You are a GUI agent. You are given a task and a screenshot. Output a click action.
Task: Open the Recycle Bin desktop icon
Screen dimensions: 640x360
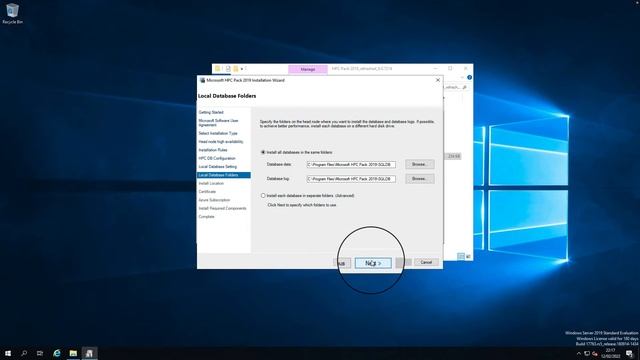(12, 13)
